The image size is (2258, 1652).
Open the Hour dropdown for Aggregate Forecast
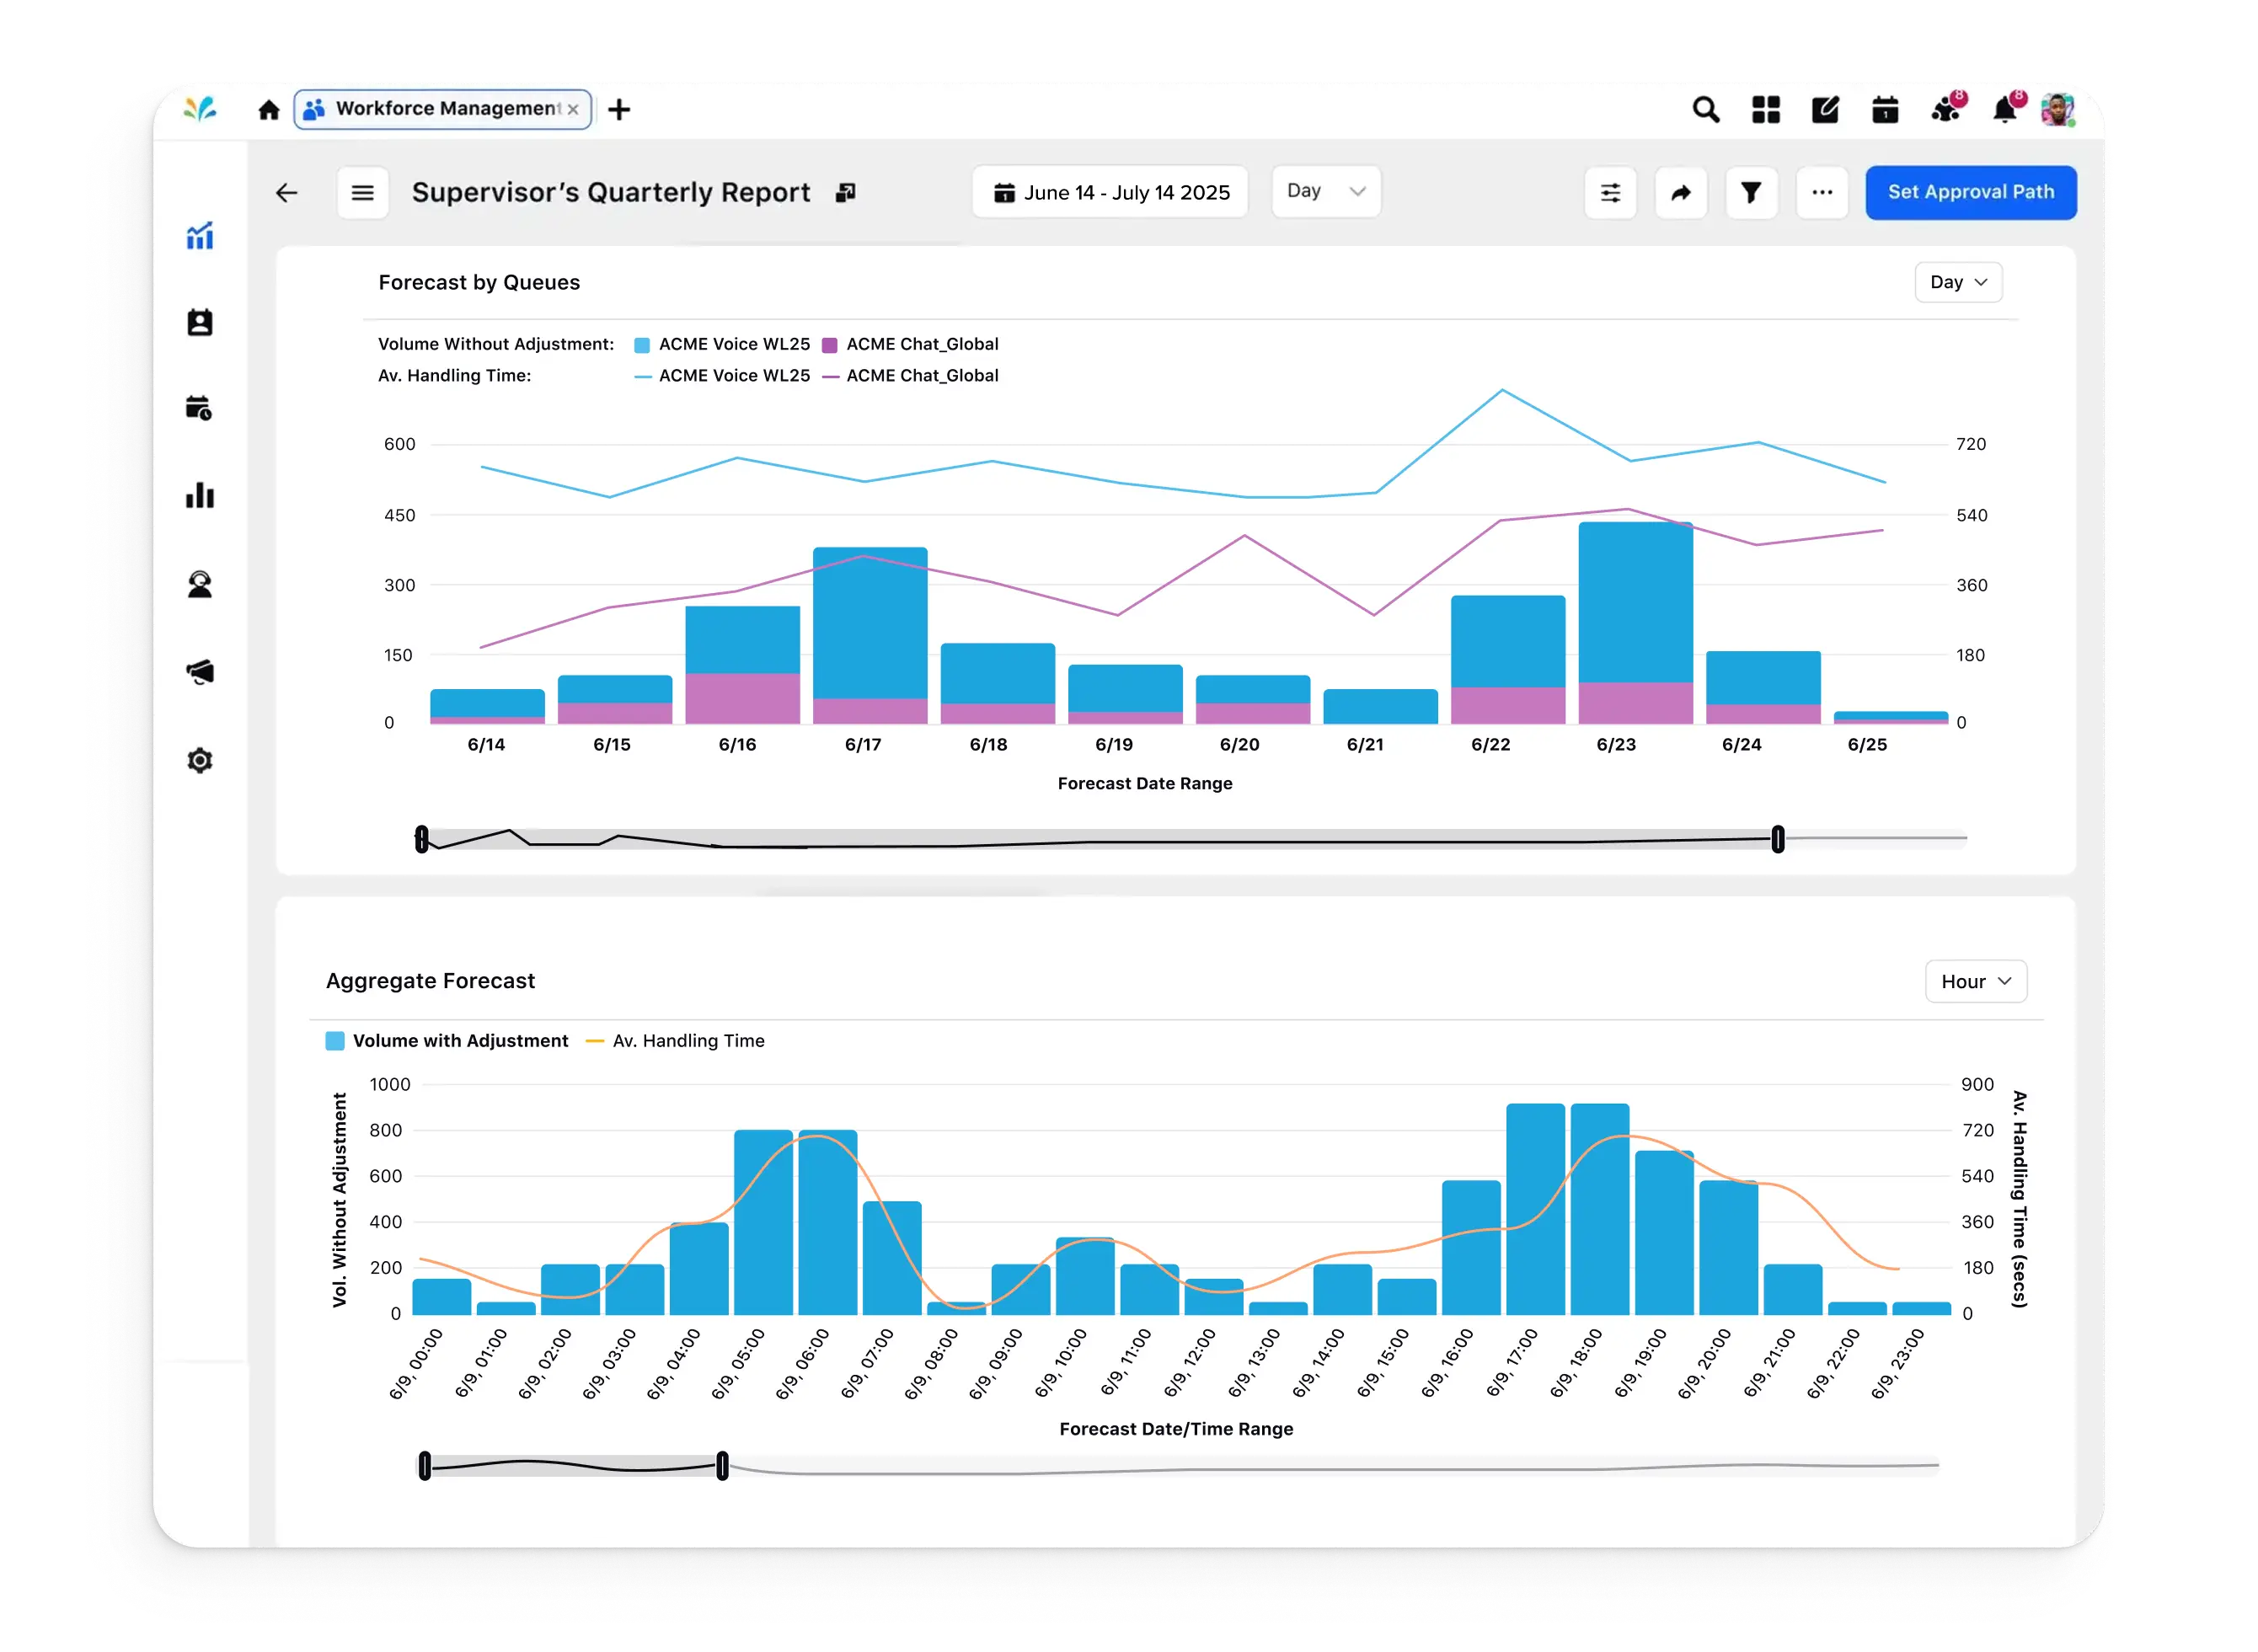click(1975, 981)
